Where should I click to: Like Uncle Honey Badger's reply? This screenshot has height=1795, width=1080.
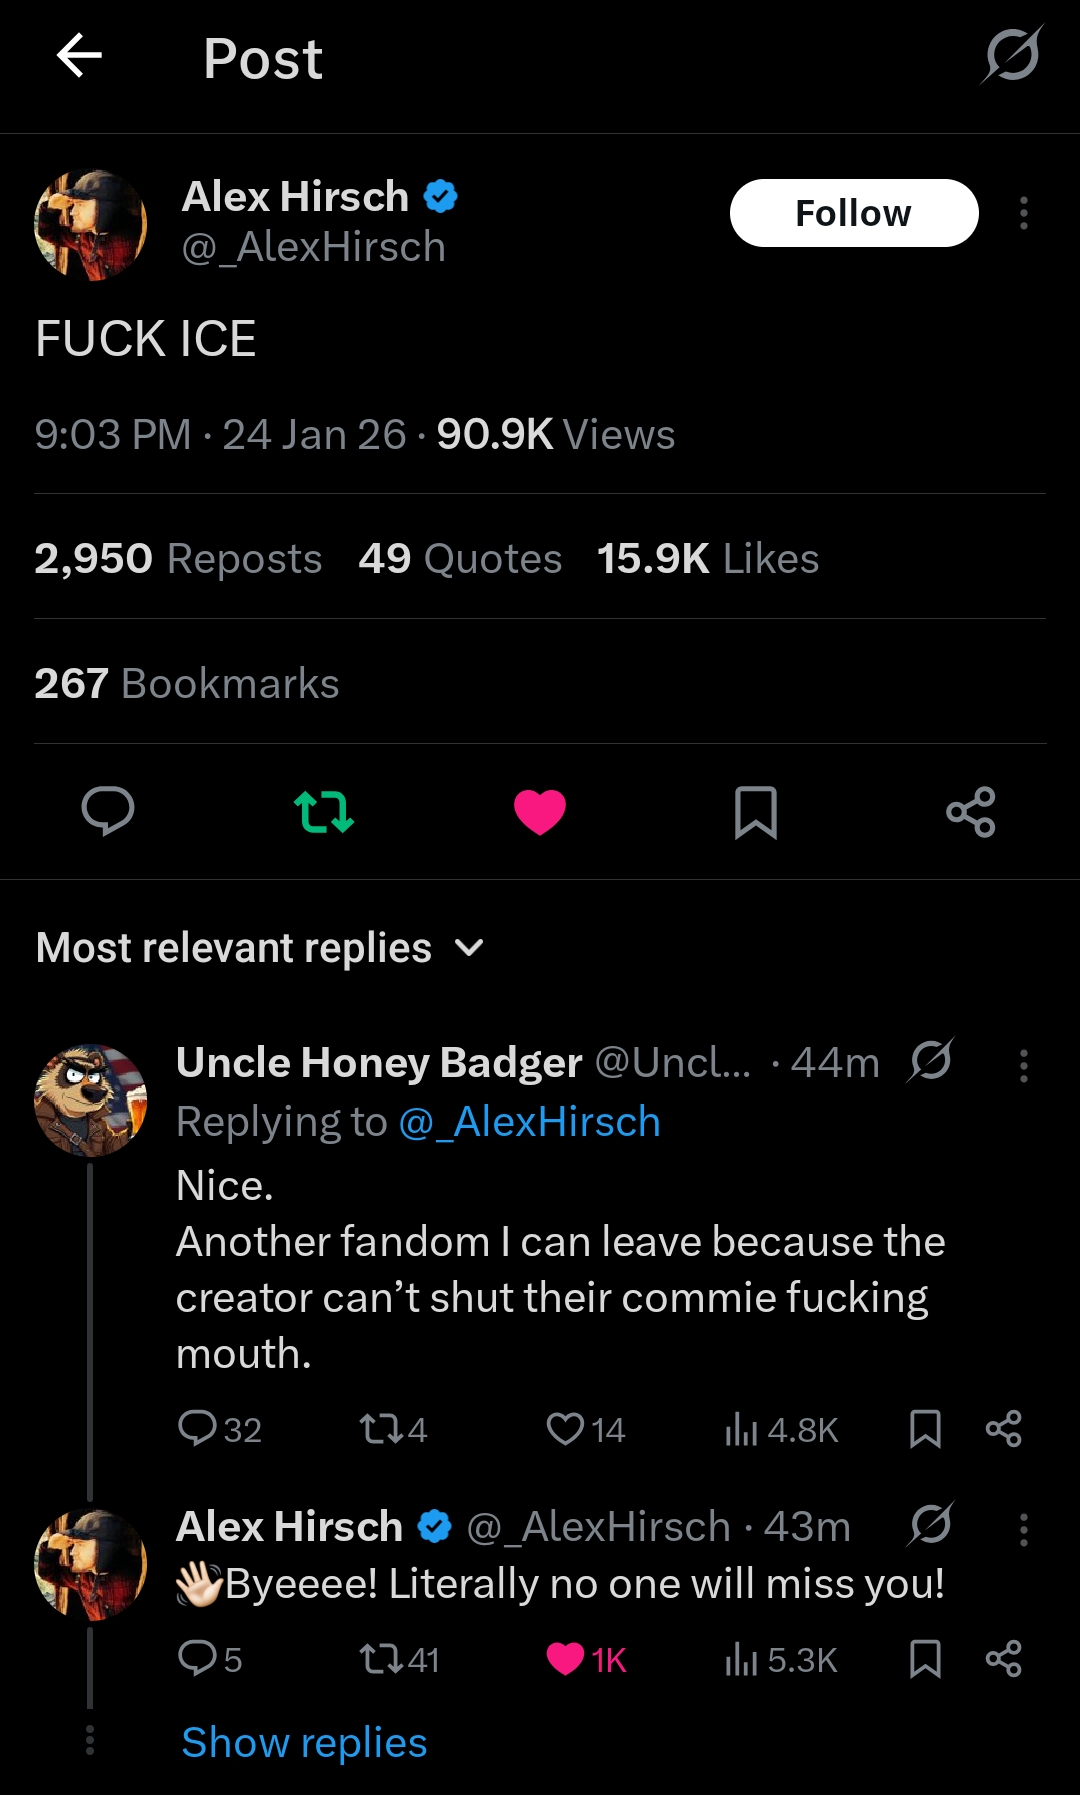(565, 1429)
